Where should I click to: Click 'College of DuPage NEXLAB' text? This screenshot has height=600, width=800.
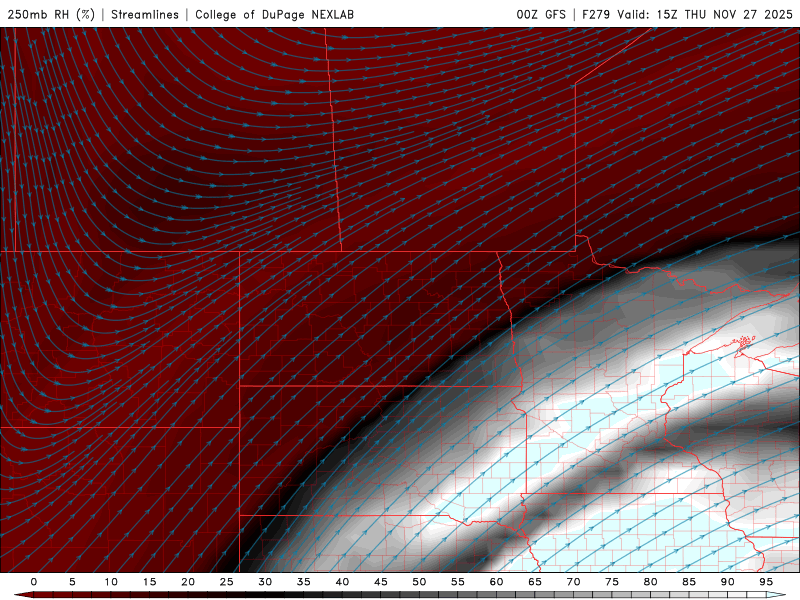pos(274,14)
